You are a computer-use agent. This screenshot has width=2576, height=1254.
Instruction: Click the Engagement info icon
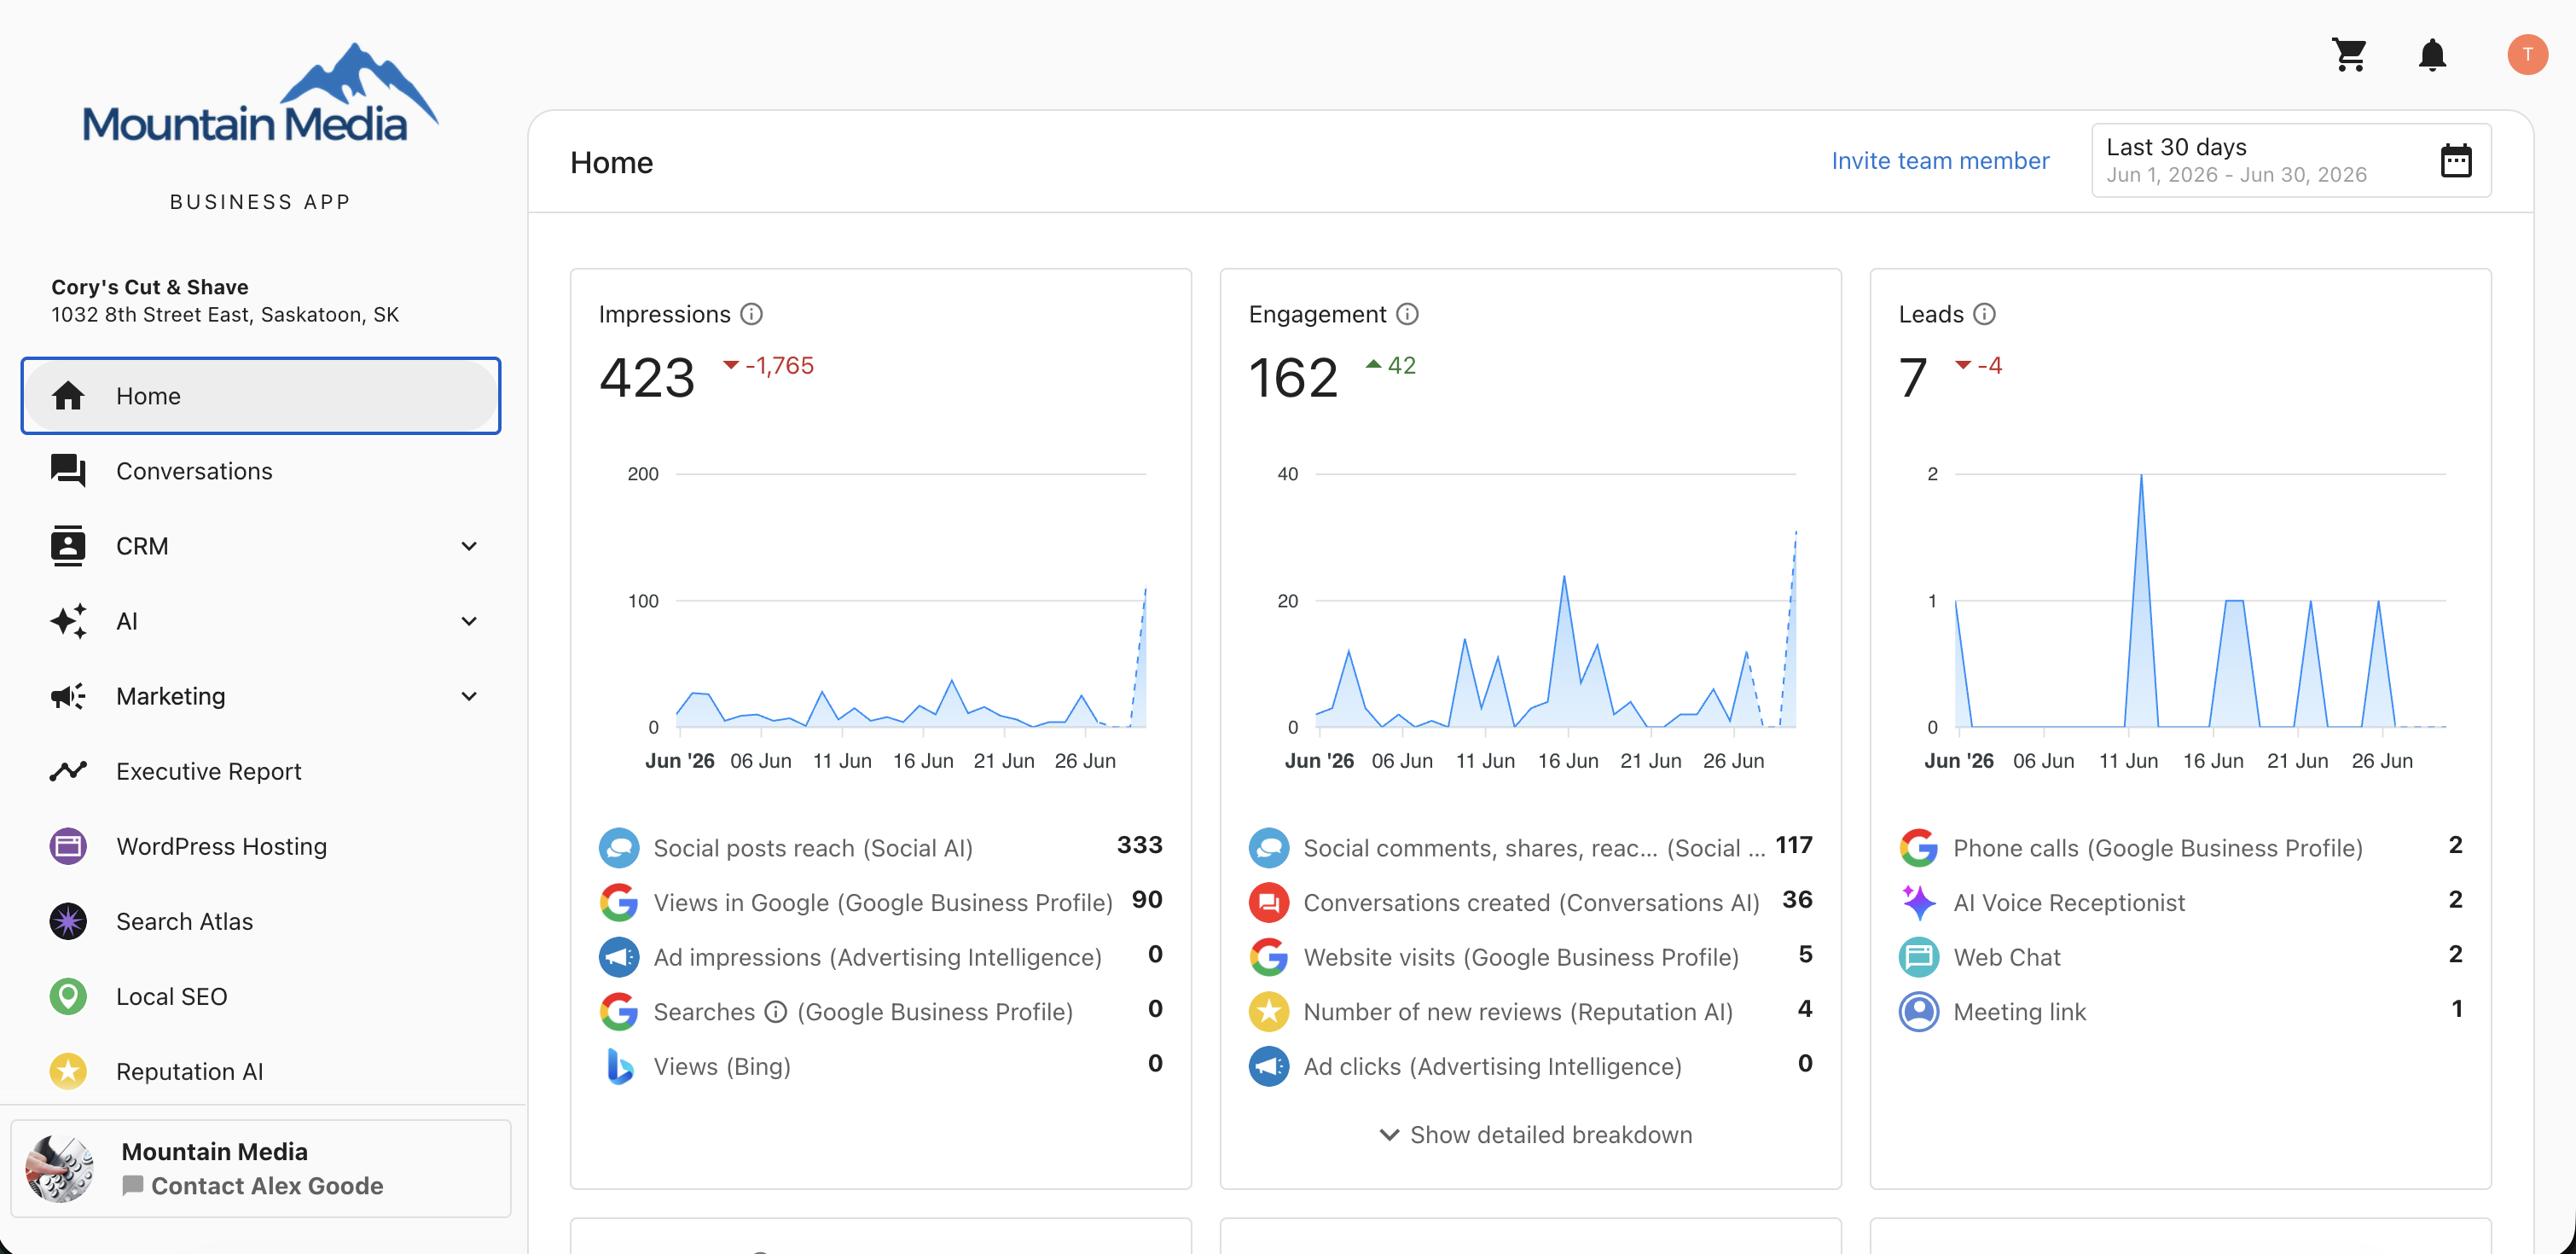point(1407,314)
